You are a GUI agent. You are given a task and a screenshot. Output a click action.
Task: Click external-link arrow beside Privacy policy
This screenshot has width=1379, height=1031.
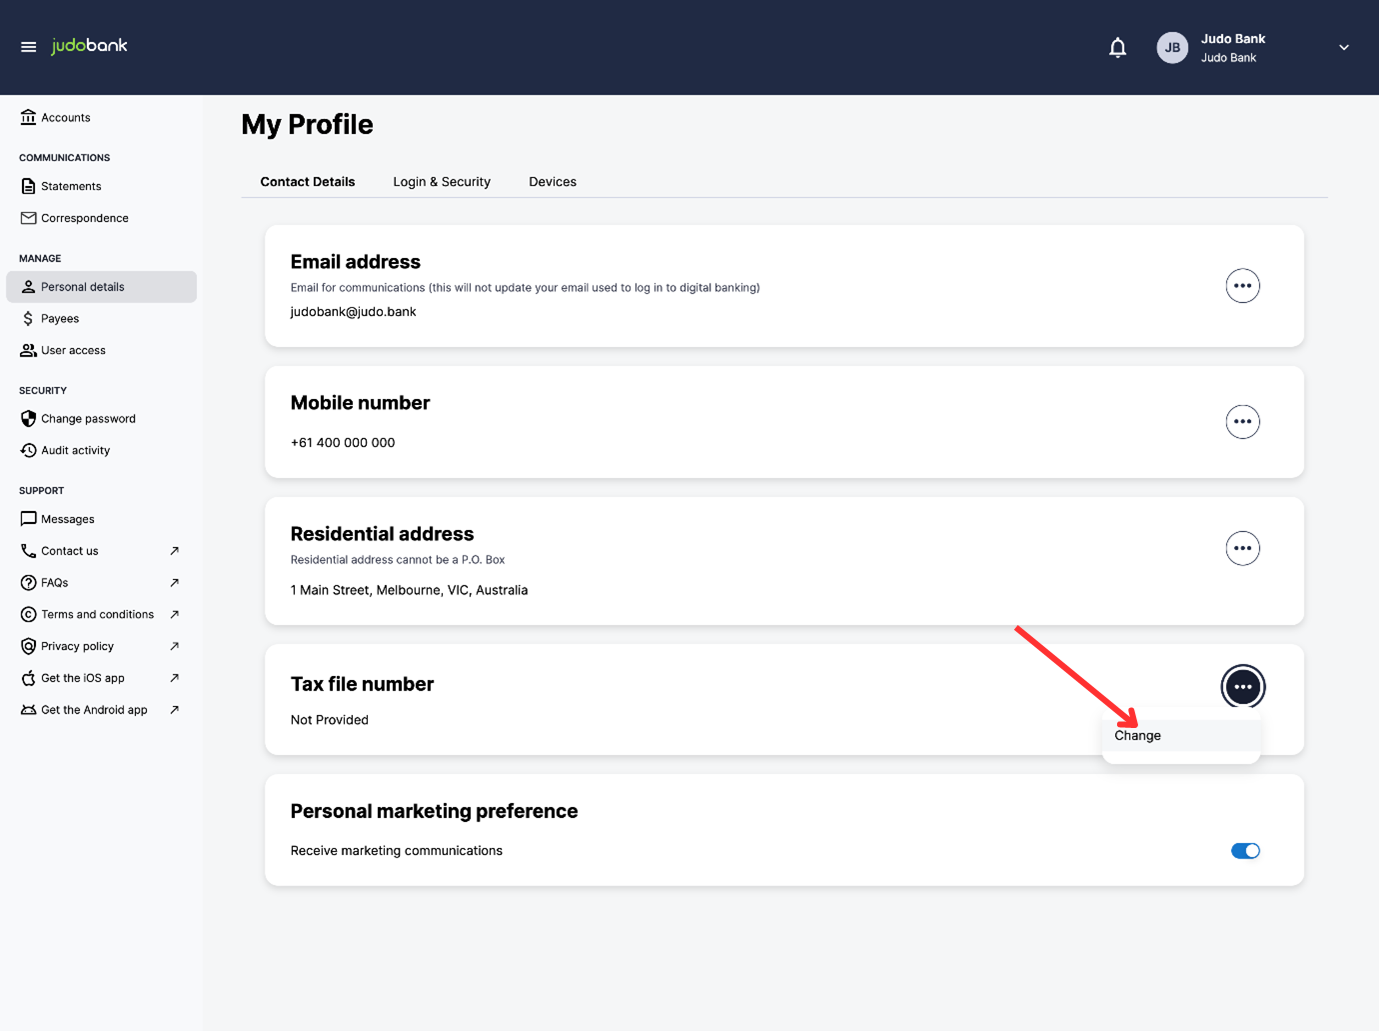coord(174,646)
